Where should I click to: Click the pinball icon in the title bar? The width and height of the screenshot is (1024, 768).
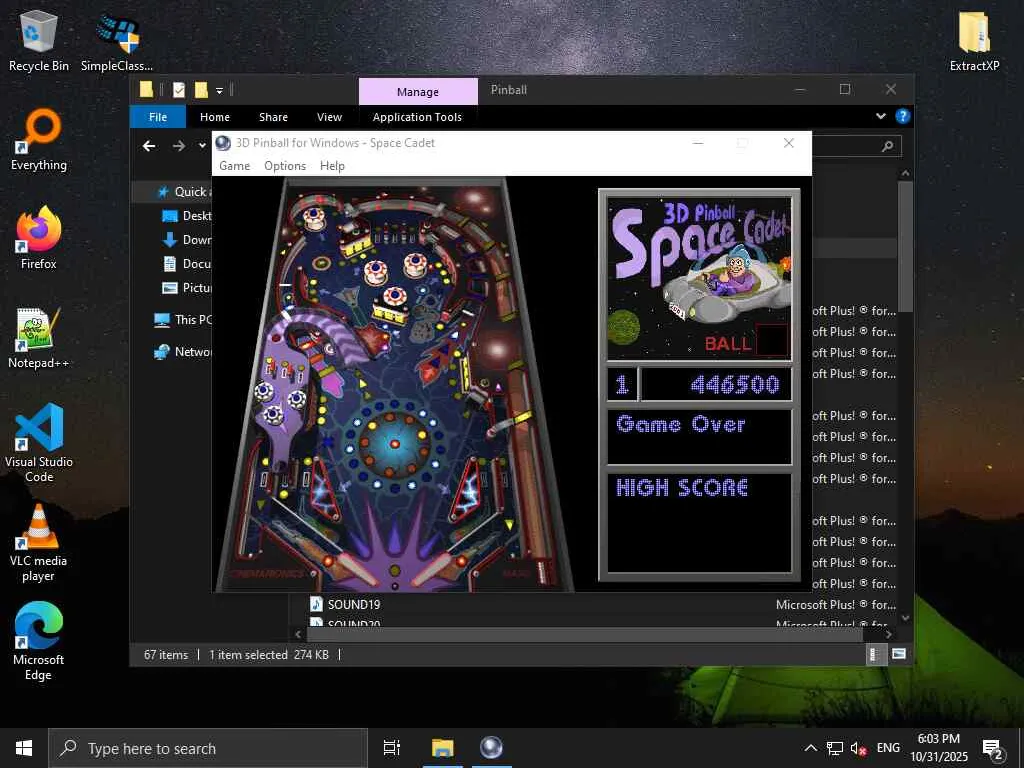point(223,143)
